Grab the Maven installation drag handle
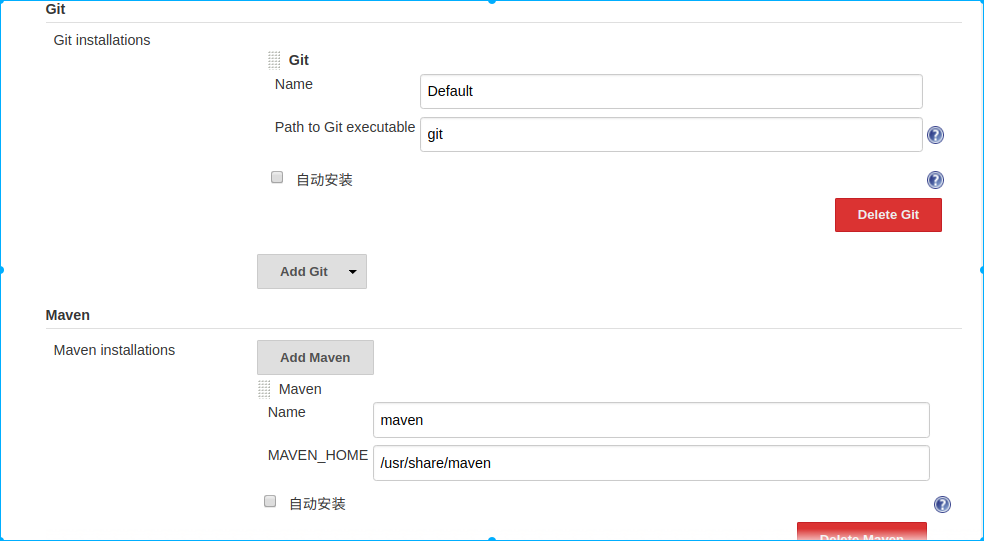The height and width of the screenshot is (541, 984). point(264,389)
